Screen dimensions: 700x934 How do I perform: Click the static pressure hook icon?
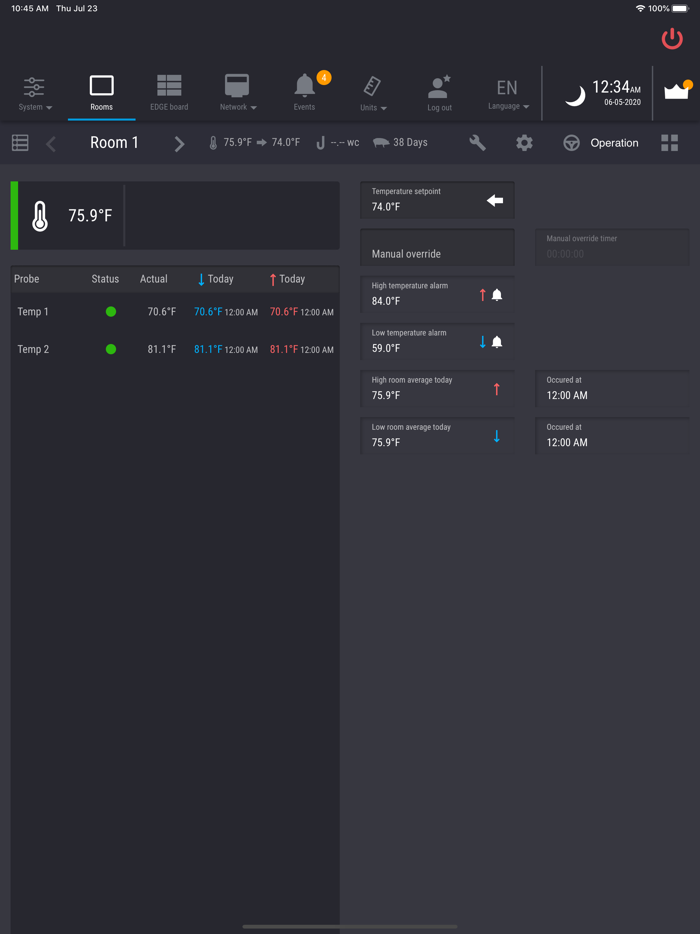(x=321, y=143)
